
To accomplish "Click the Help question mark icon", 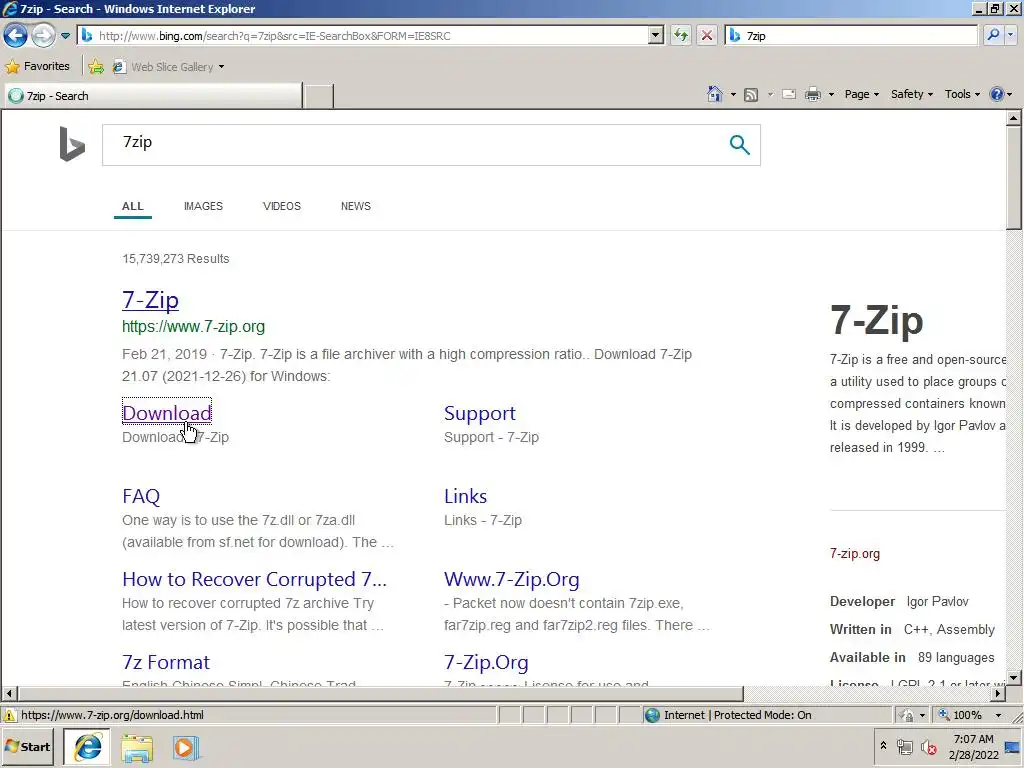I will click(x=997, y=94).
